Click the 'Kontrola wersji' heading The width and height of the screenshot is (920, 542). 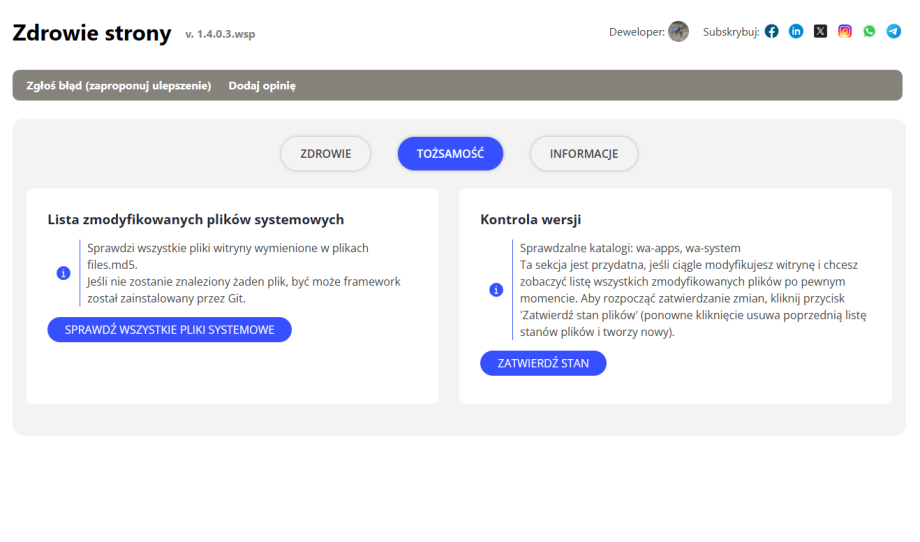pyautogui.click(x=530, y=219)
